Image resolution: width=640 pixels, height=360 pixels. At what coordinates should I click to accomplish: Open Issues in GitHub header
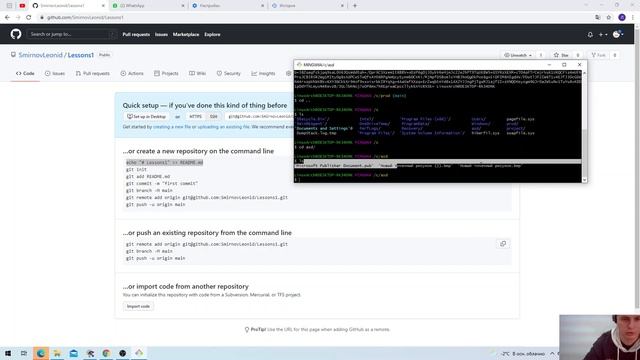click(161, 35)
